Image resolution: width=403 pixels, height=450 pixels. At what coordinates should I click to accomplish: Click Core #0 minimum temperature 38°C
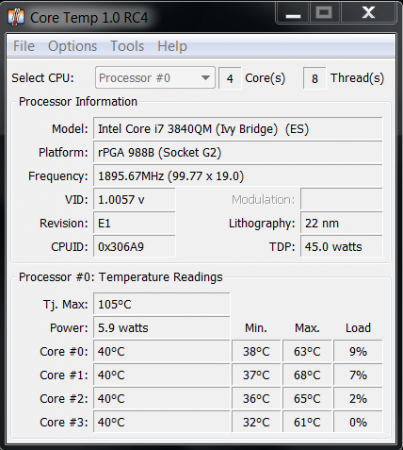pyautogui.click(x=256, y=351)
